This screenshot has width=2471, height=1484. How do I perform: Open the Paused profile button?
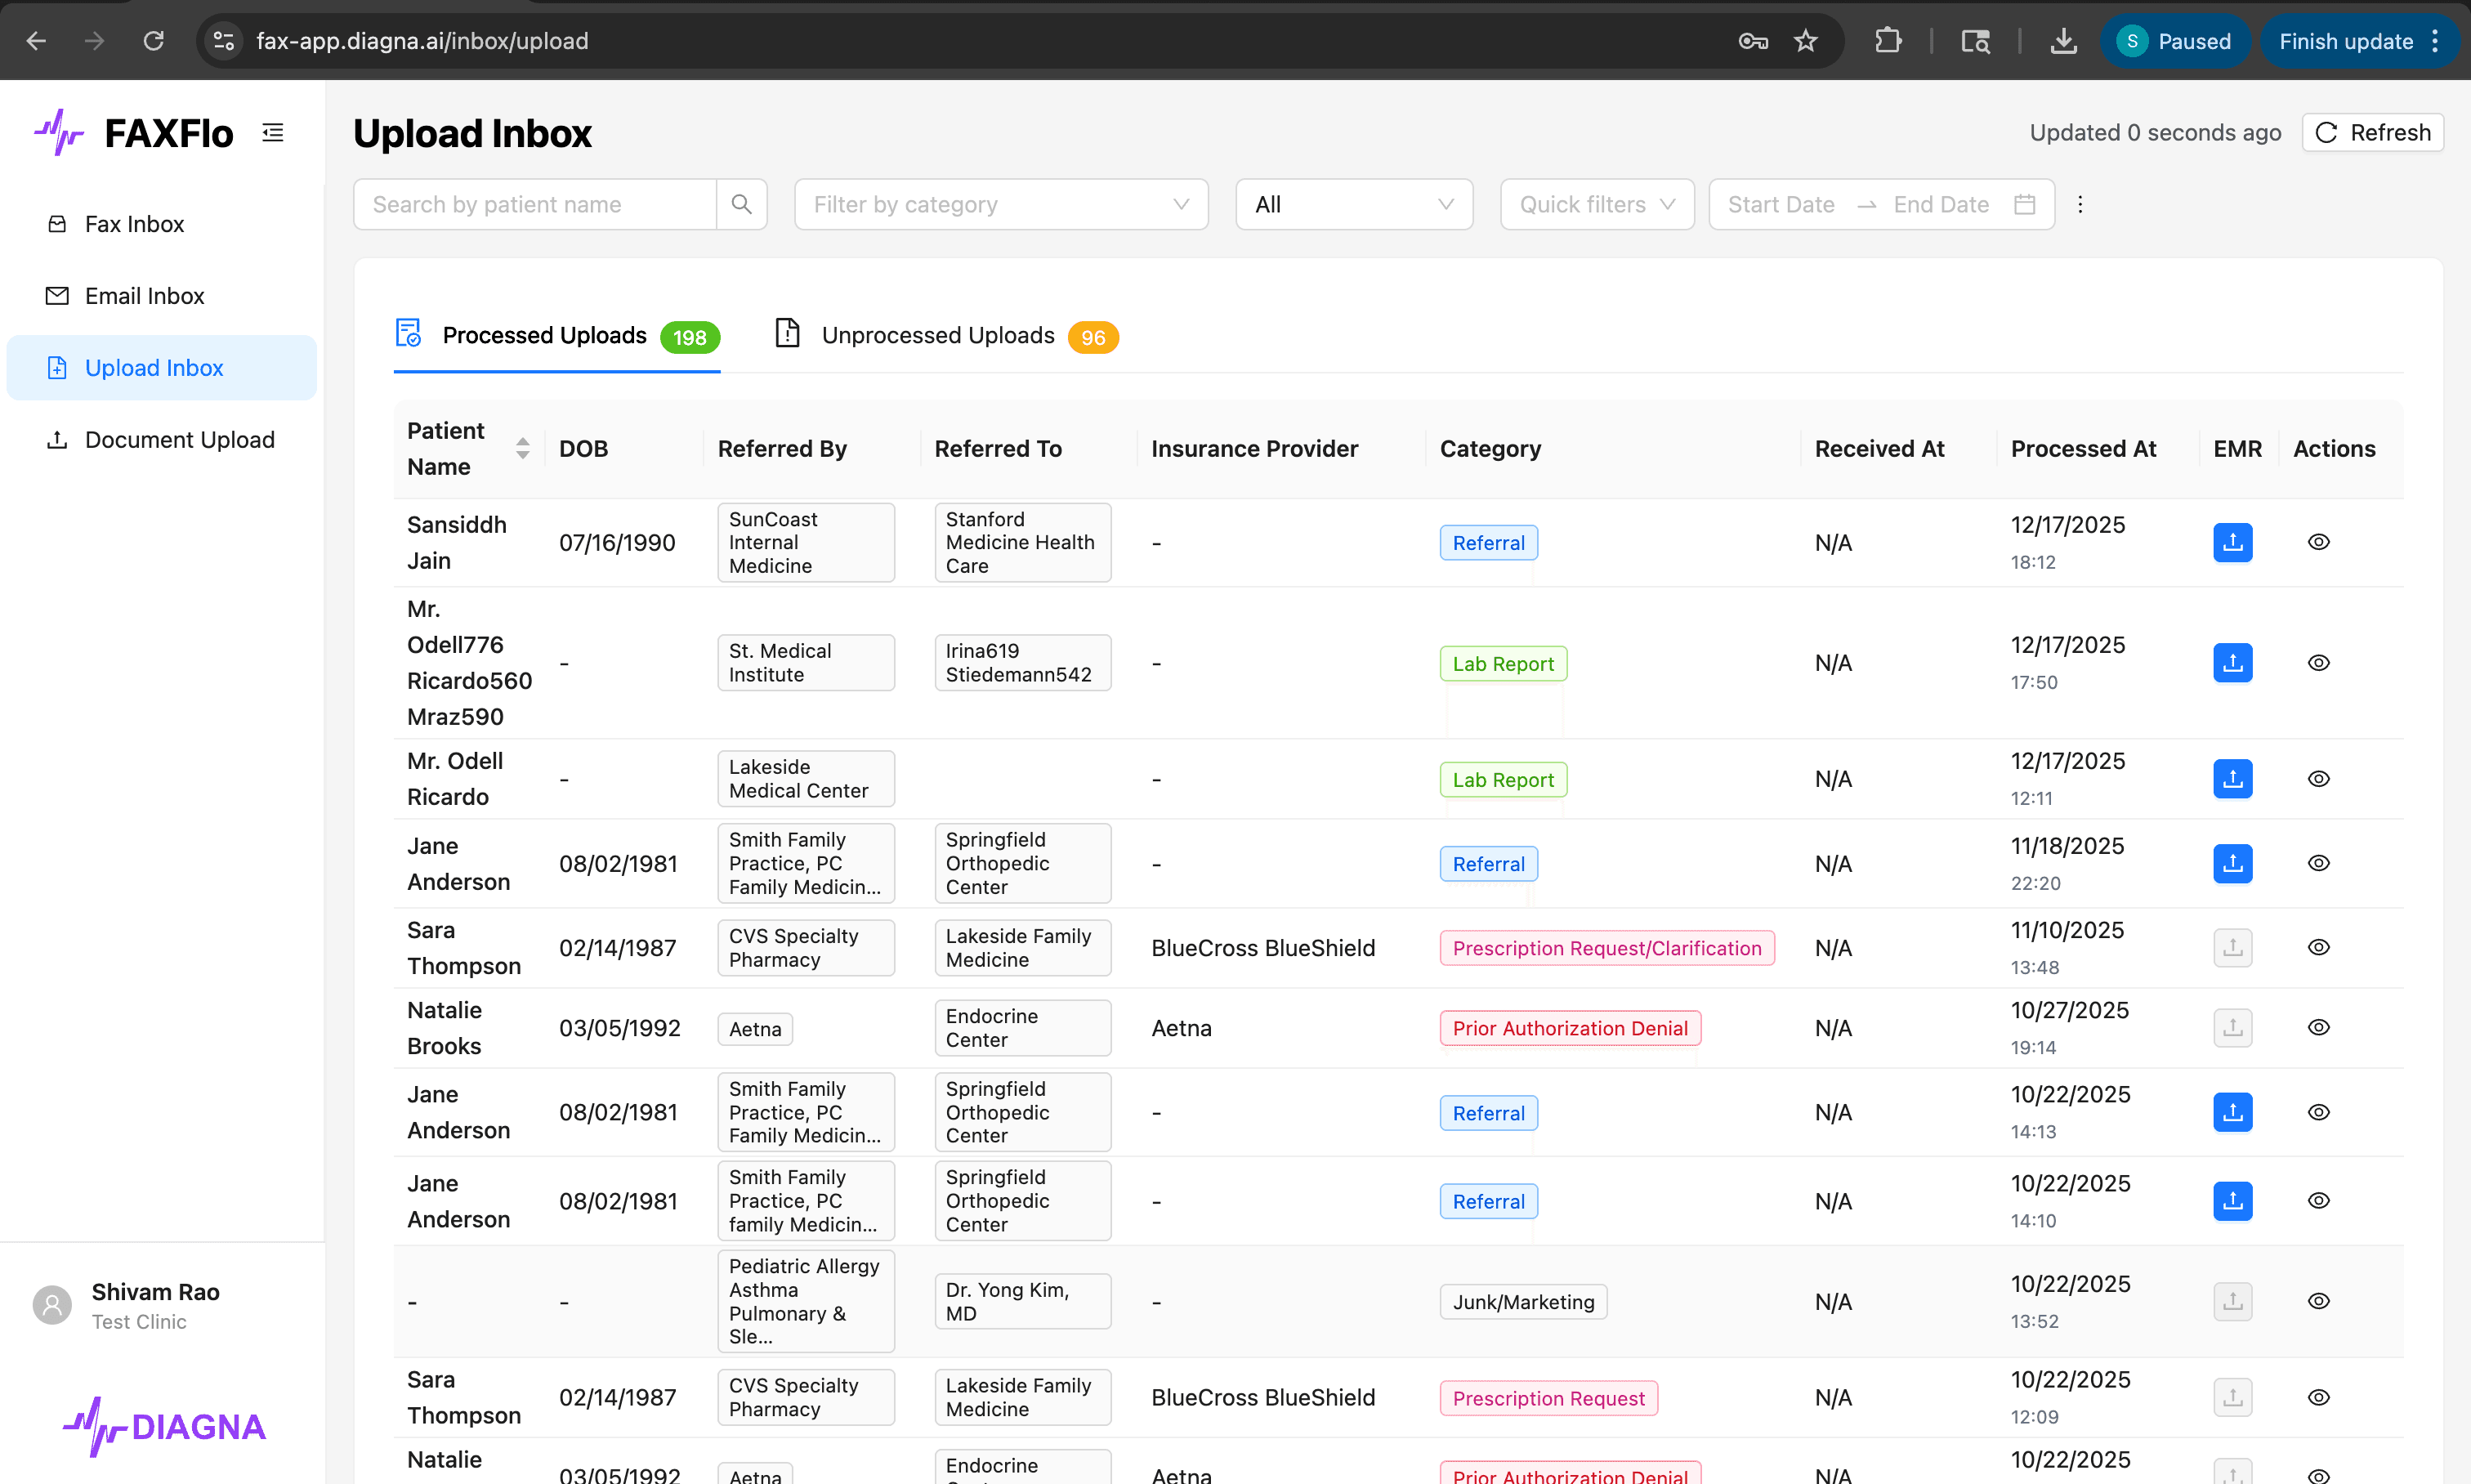(2175, 41)
